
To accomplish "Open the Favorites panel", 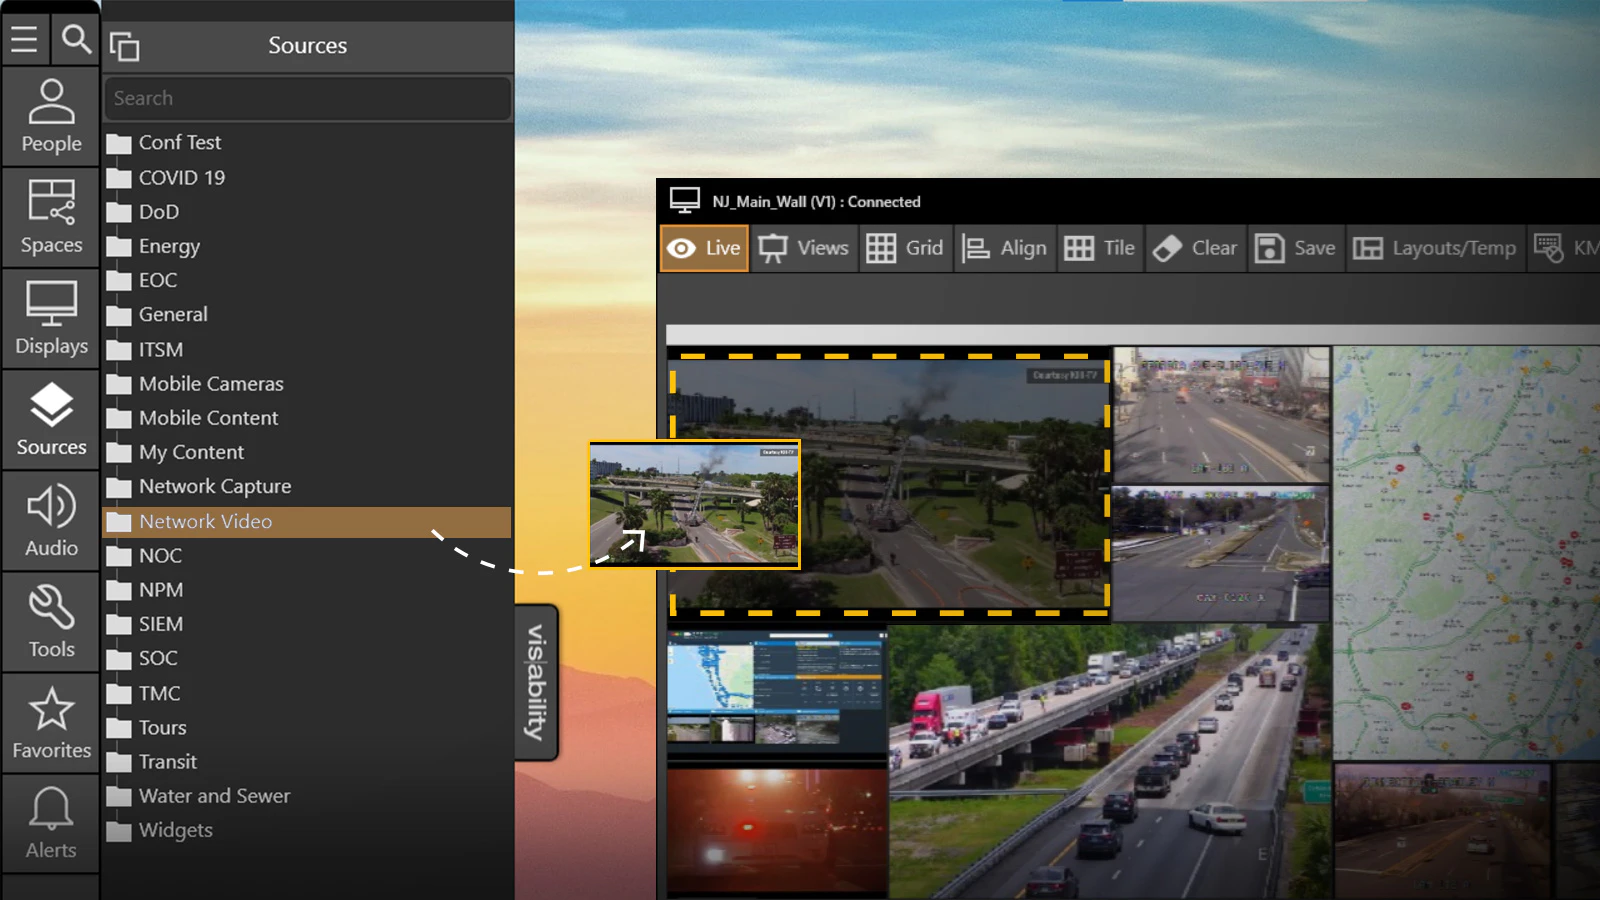I will (x=50, y=721).
